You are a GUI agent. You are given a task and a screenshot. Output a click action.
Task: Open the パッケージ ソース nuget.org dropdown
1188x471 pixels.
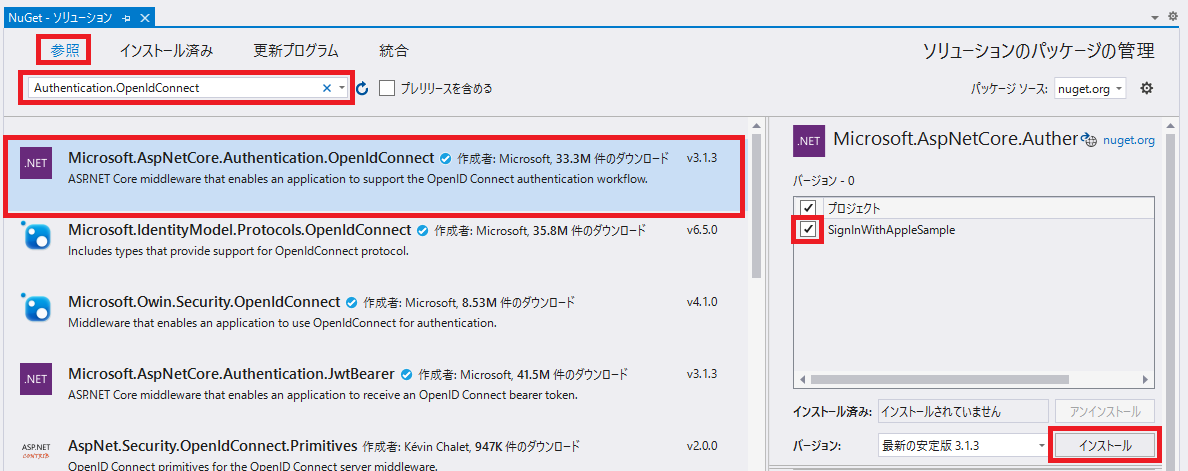pyautogui.click(x=1090, y=89)
